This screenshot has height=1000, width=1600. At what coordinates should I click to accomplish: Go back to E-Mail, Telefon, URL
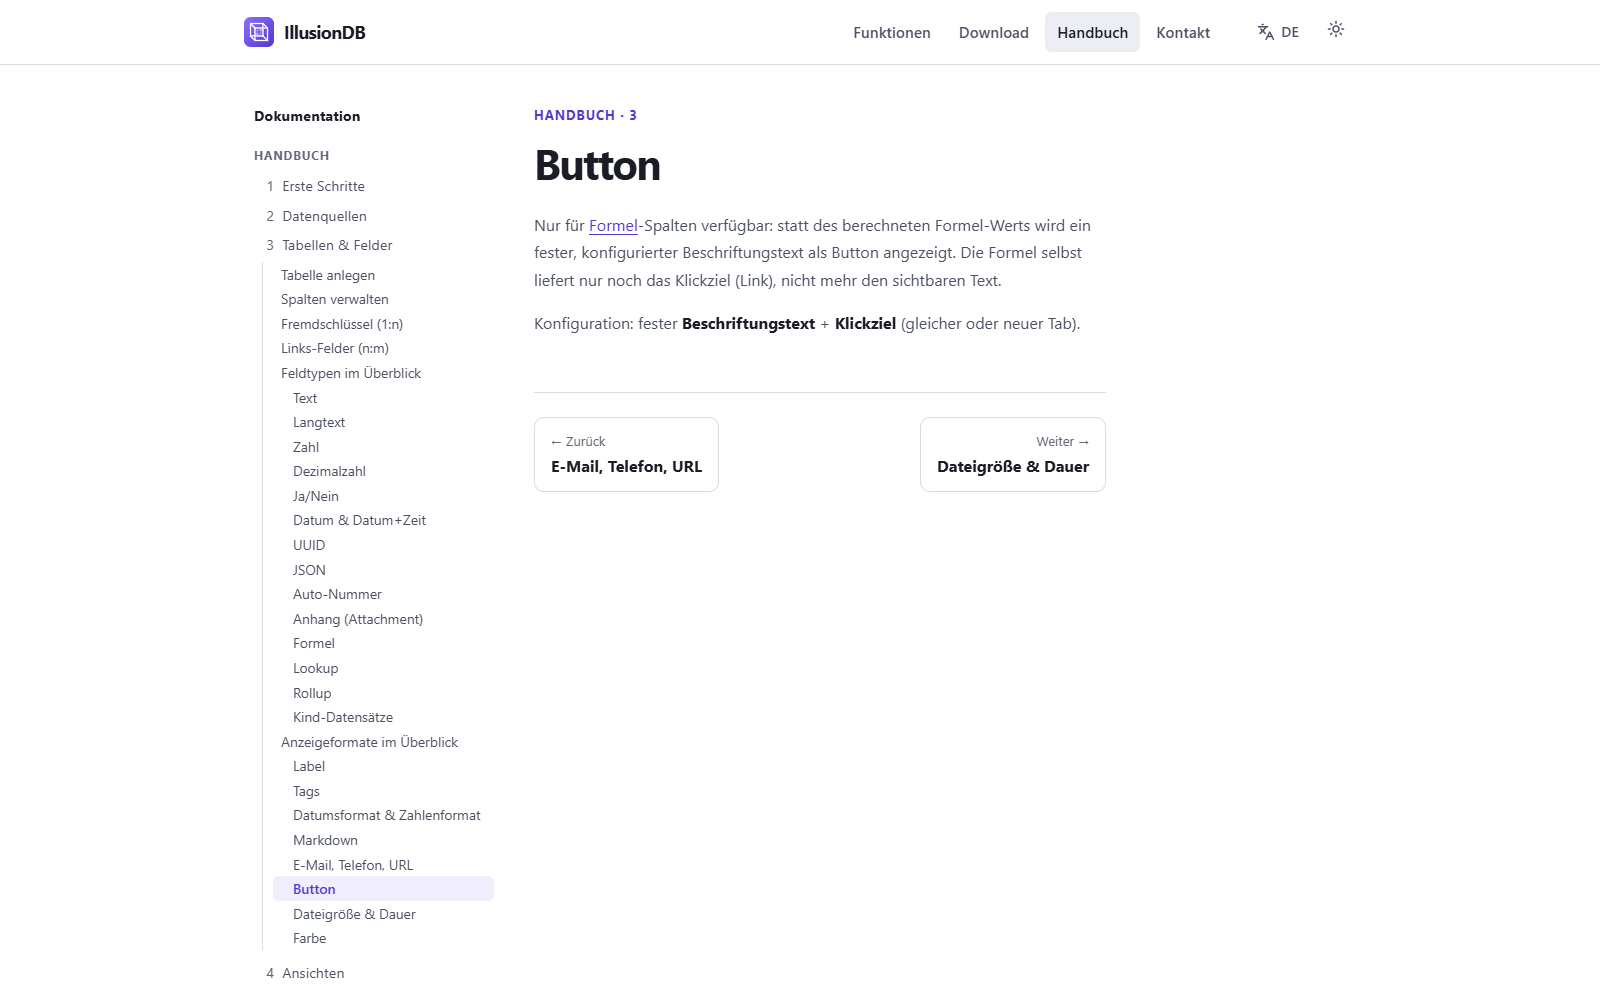tap(626, 454)
